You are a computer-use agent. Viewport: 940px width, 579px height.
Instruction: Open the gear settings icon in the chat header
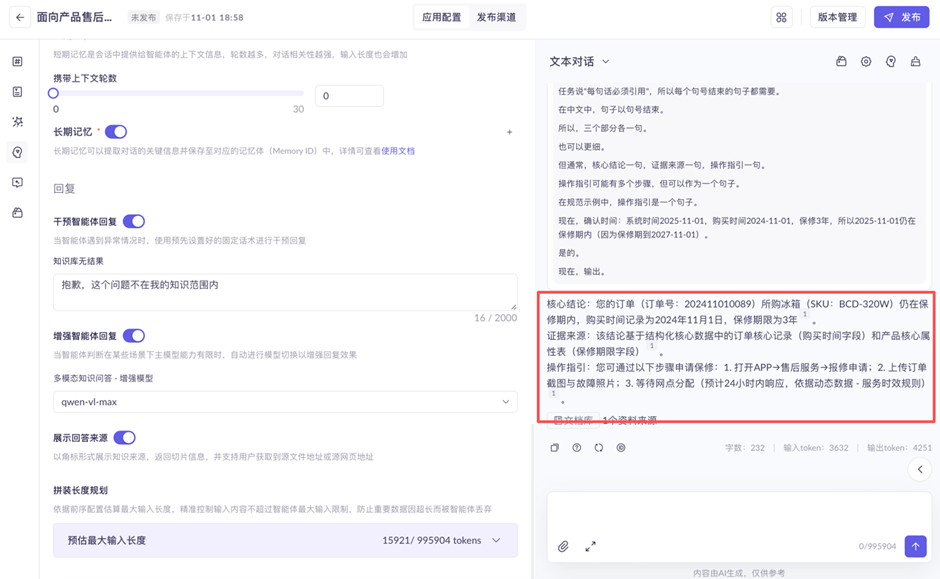(x=866, y=61)
